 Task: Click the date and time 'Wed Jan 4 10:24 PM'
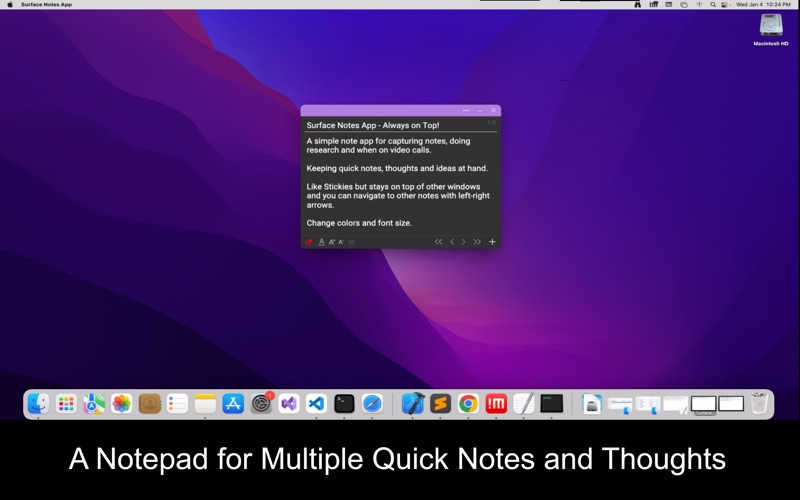coord(763,4)
